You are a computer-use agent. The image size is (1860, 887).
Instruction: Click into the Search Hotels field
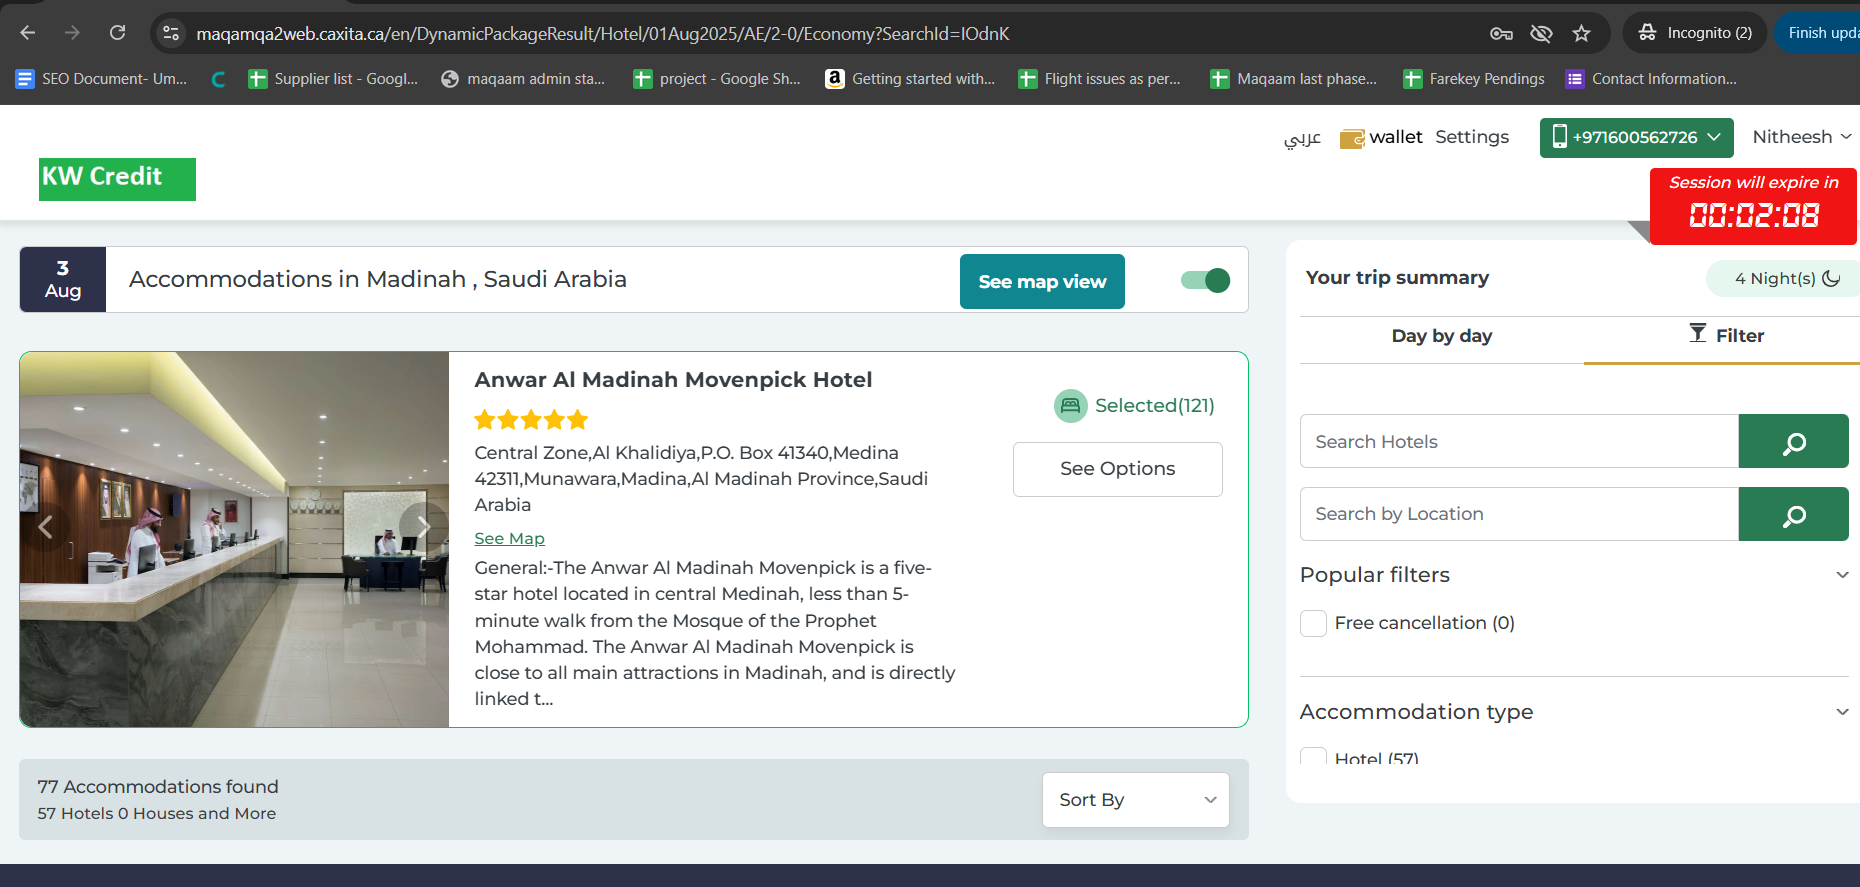pyautogui.click(x=1518, y=442)
